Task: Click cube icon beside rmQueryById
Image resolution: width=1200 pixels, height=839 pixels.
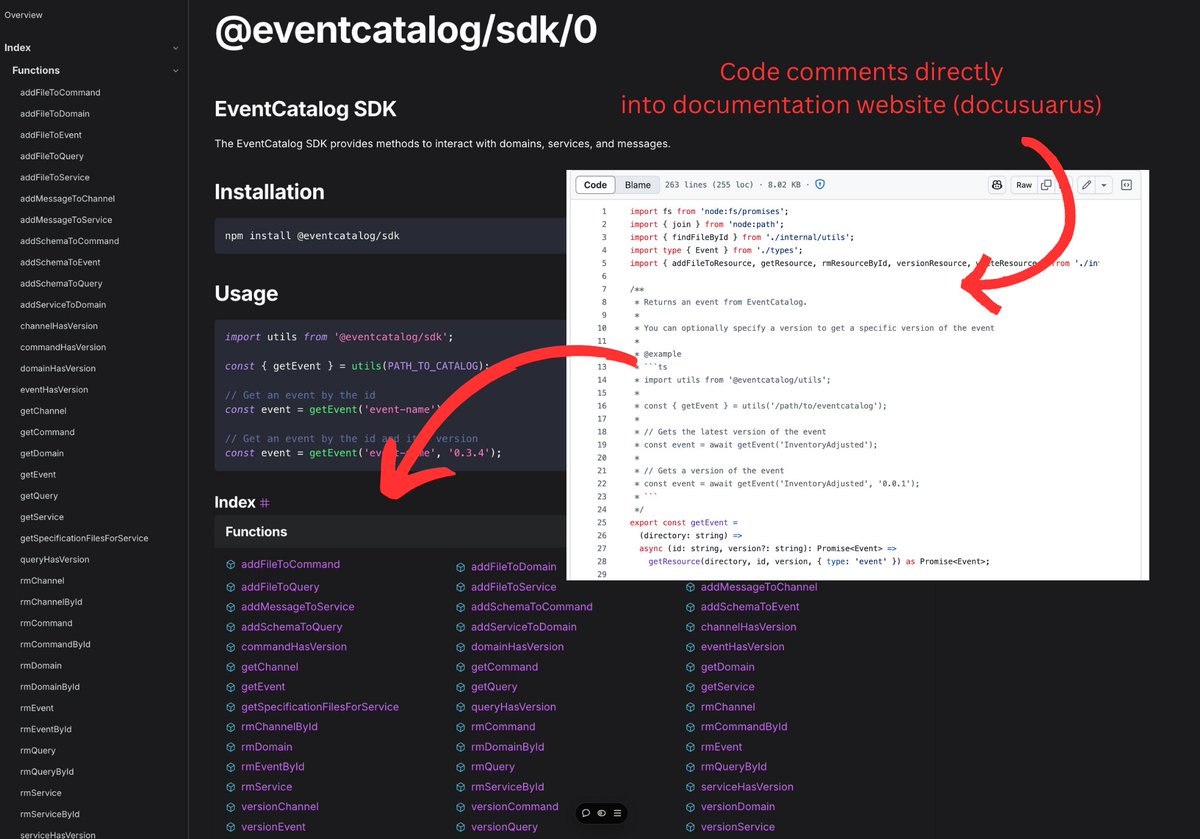Action: [691, 767]
